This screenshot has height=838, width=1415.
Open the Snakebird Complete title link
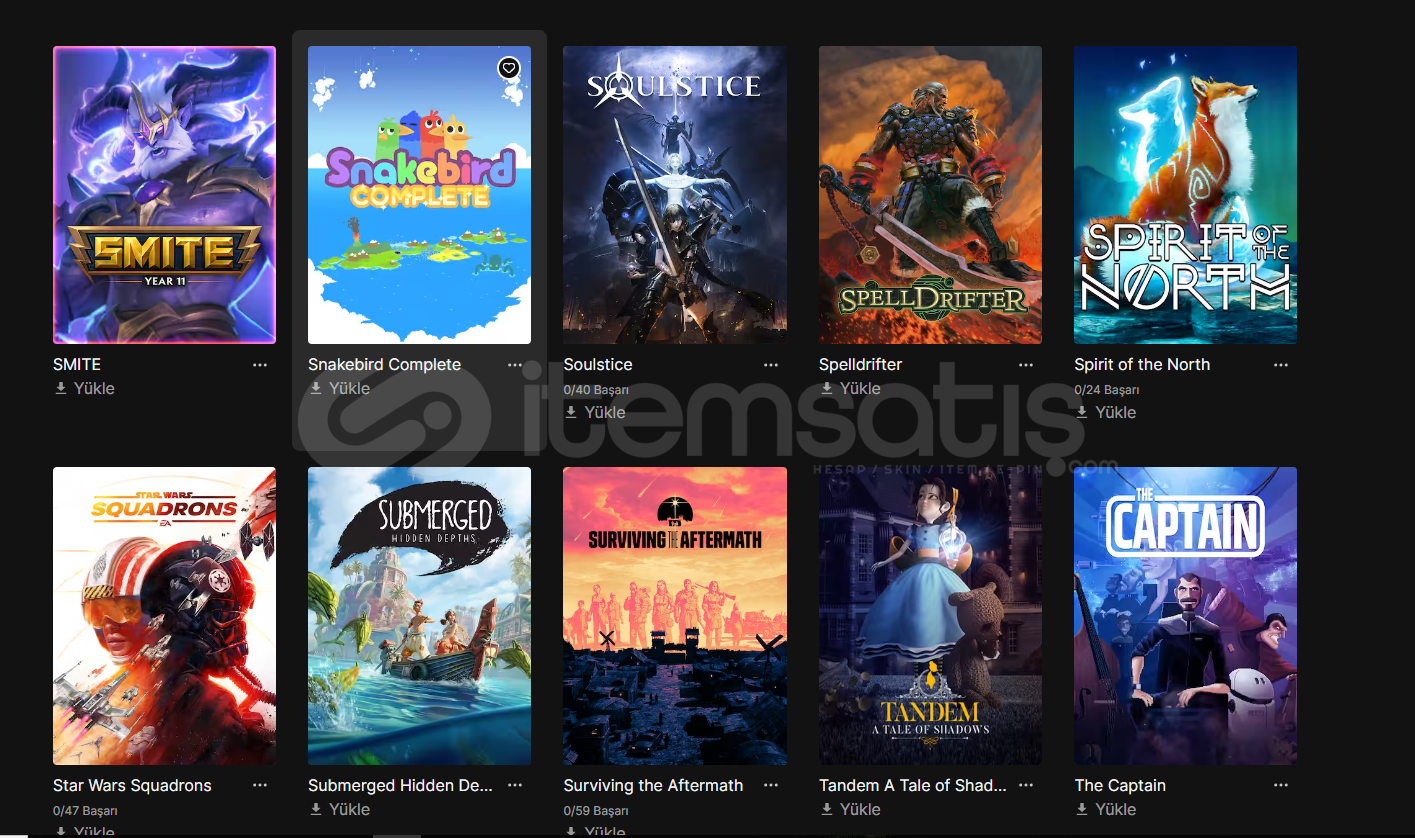coord(384,365)
